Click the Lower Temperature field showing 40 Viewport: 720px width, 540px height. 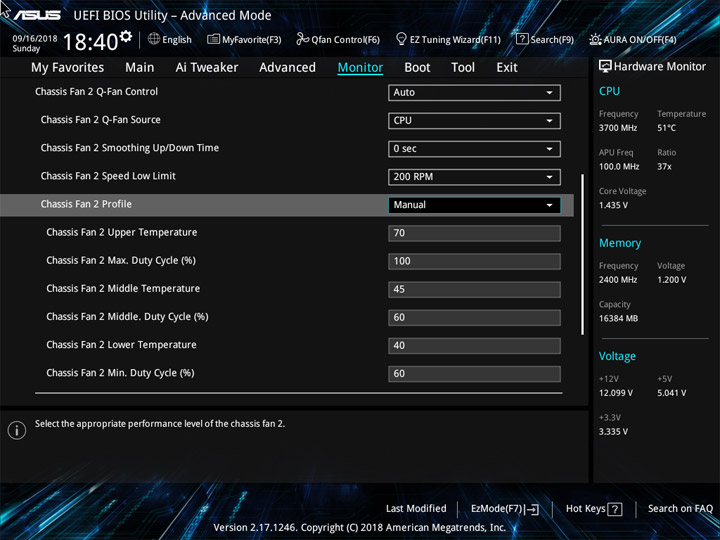(474, 345)
